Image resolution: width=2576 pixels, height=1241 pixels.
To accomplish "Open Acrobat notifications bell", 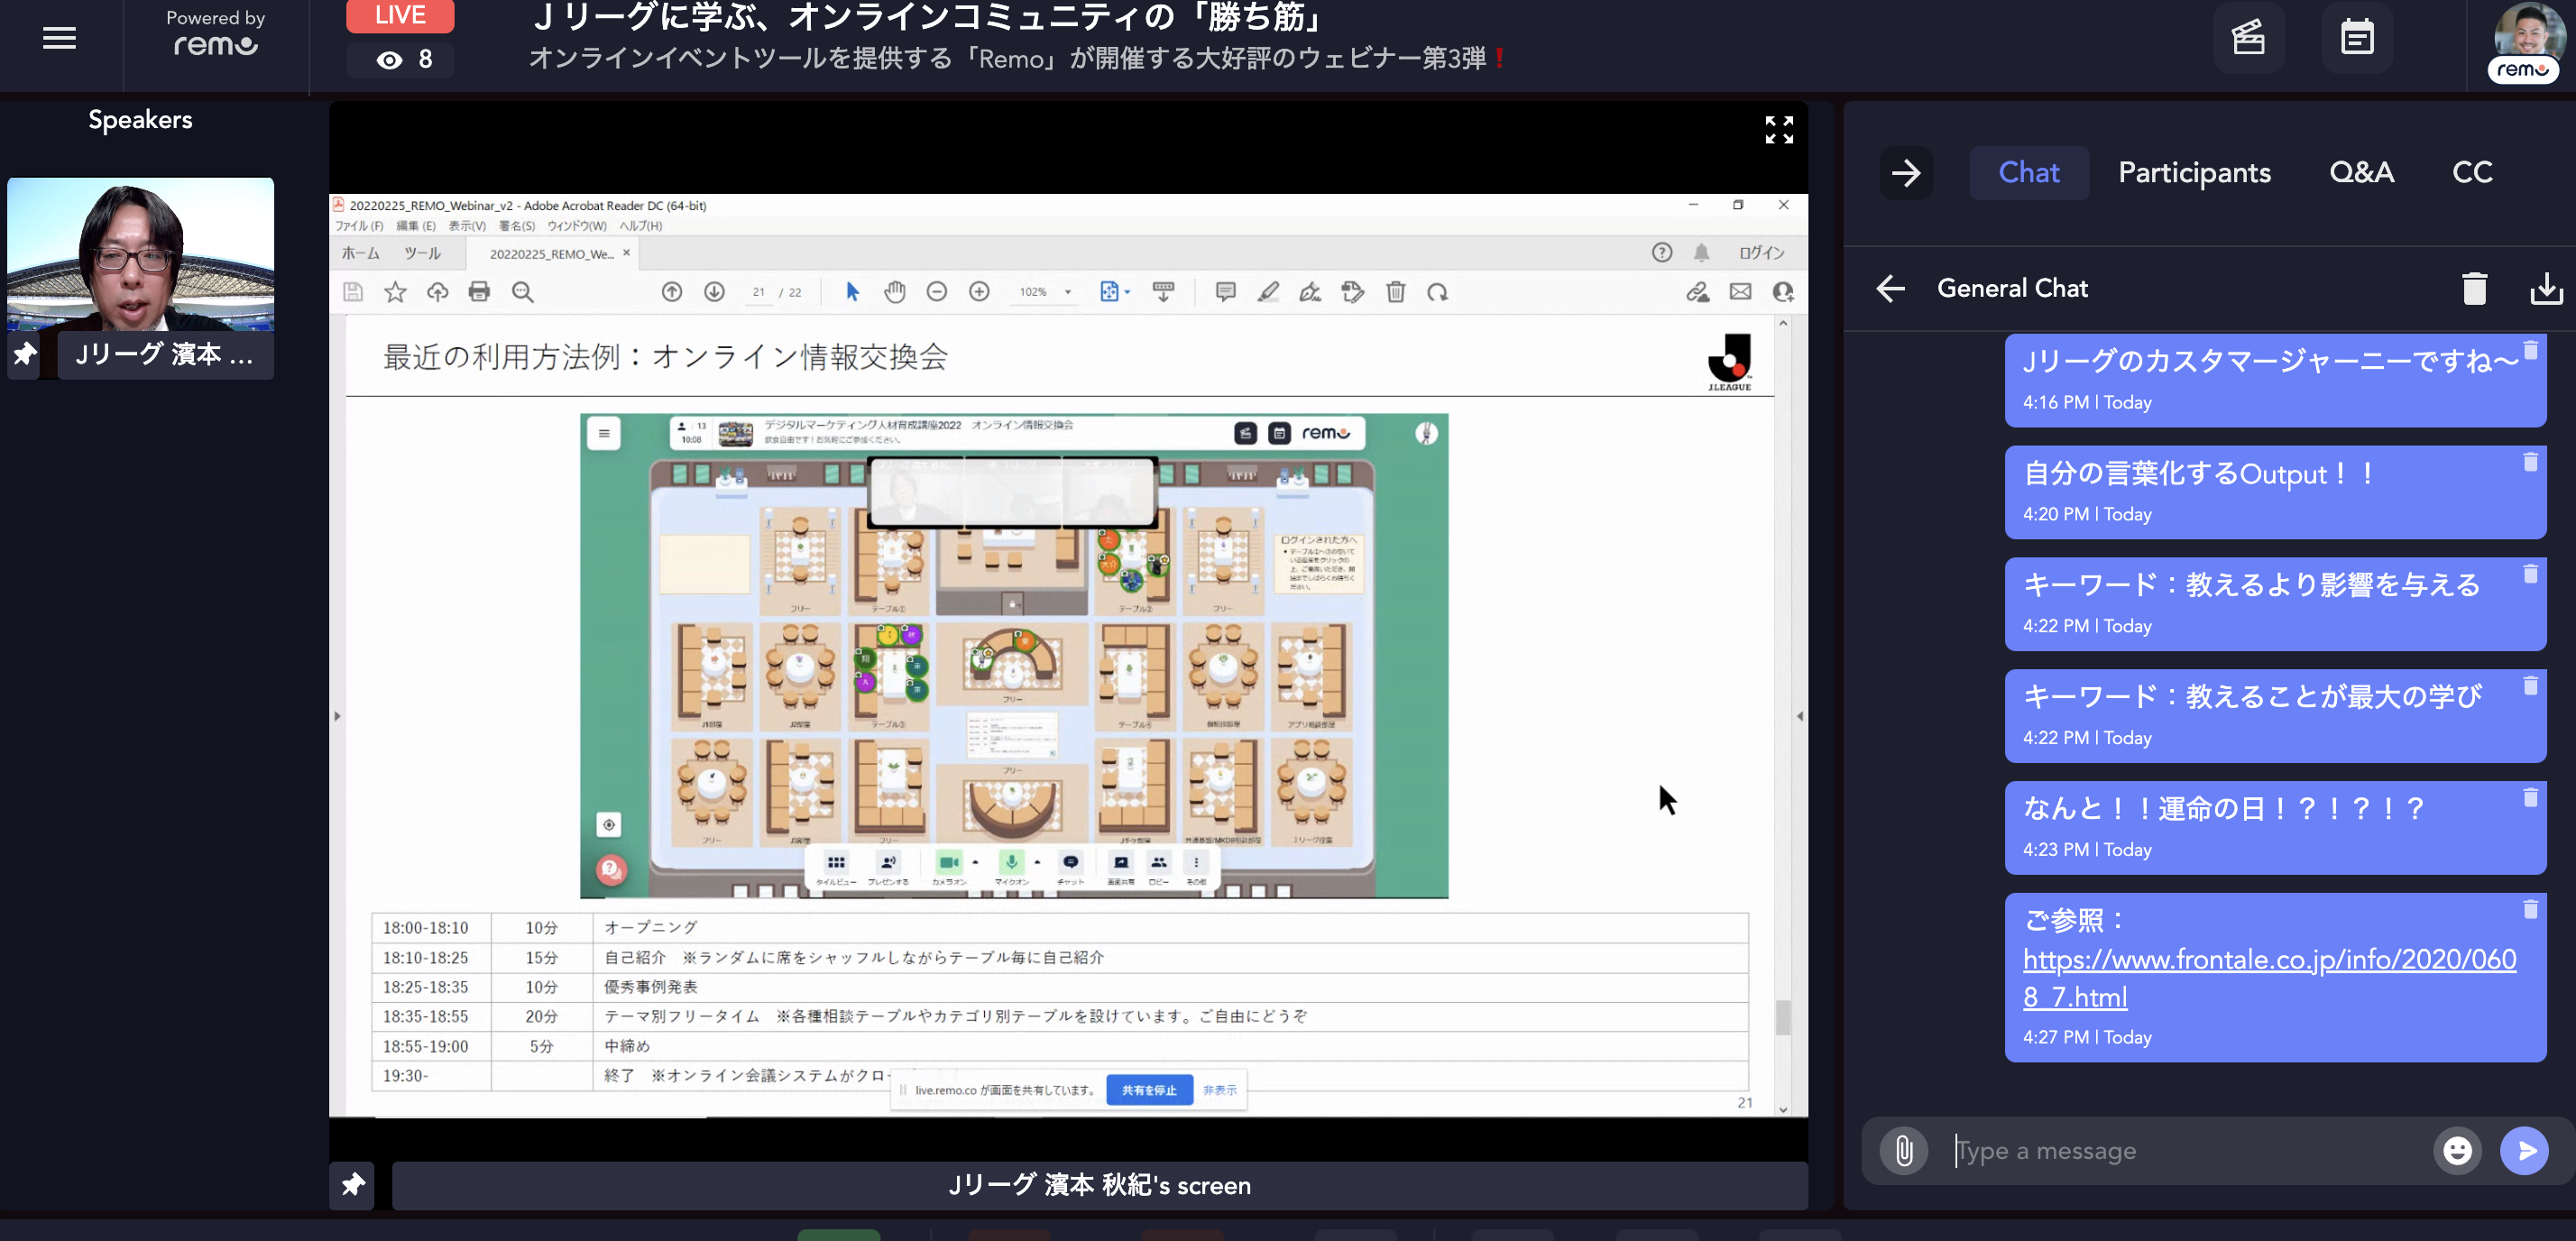I will click(1701, 253).
